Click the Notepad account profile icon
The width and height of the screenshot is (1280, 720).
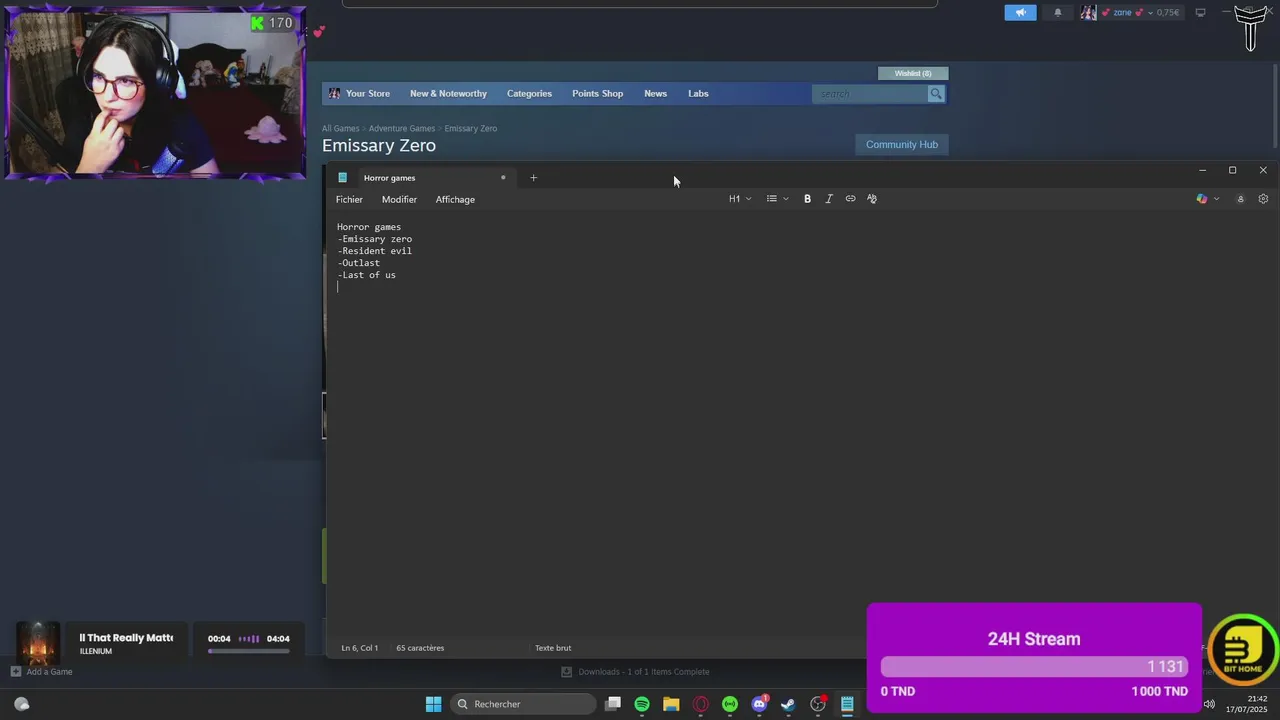[x=1240, y=199]
